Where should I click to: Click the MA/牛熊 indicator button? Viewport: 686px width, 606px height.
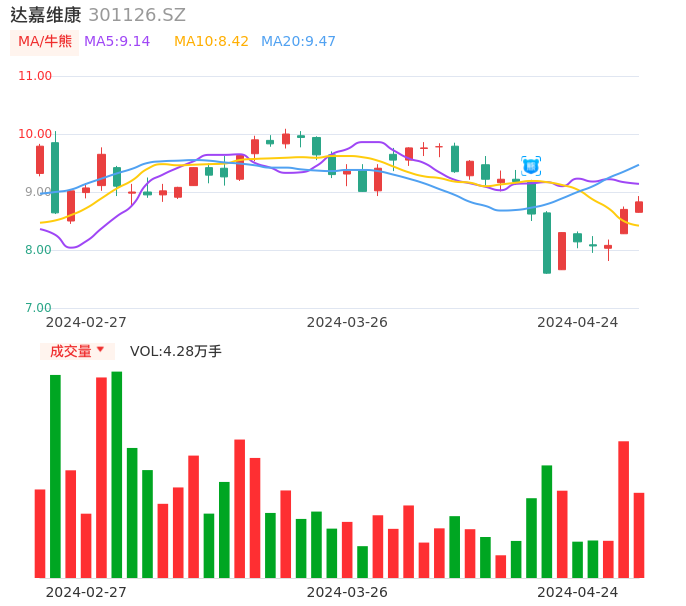pyautogui.click(x=45, y=42)
